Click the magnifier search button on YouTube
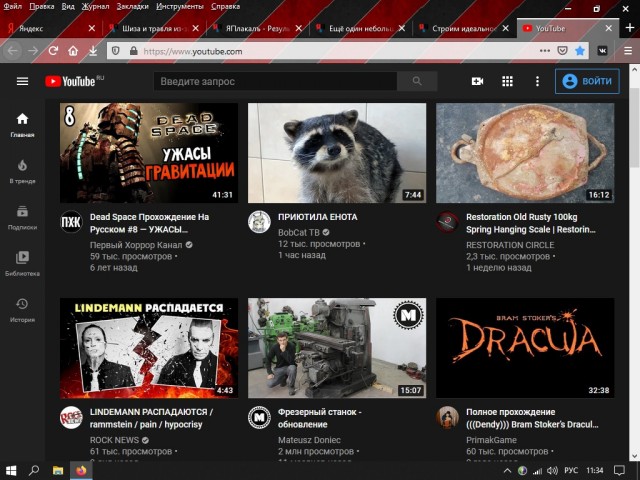The image size is (640, 480). point(417,81)
